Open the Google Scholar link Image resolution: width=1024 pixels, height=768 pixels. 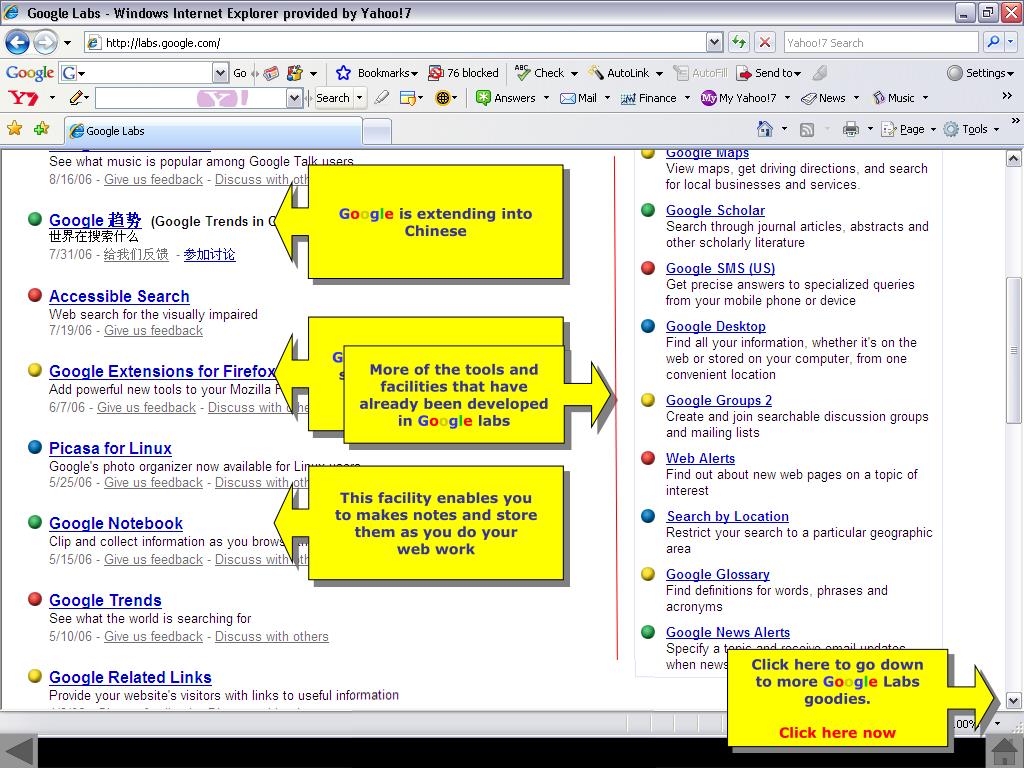pos(715,210)
